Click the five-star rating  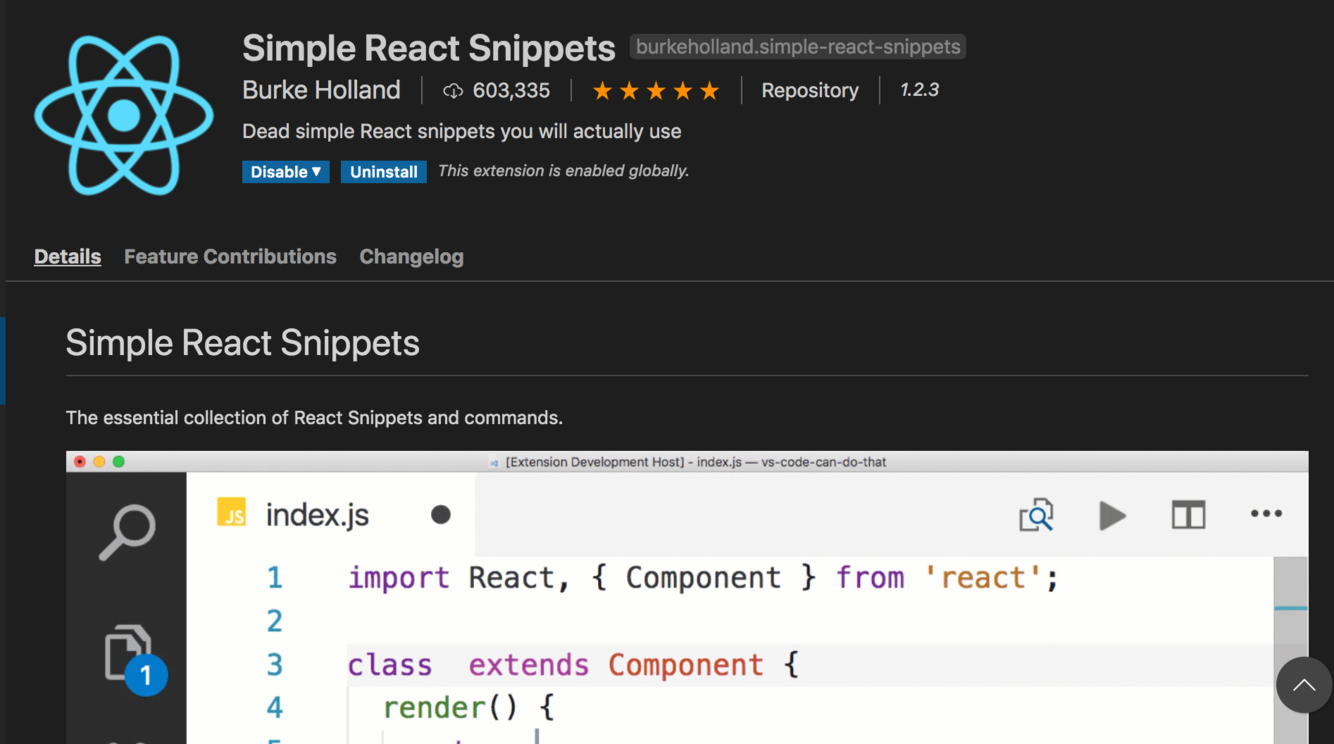click(x=656, y=91)
